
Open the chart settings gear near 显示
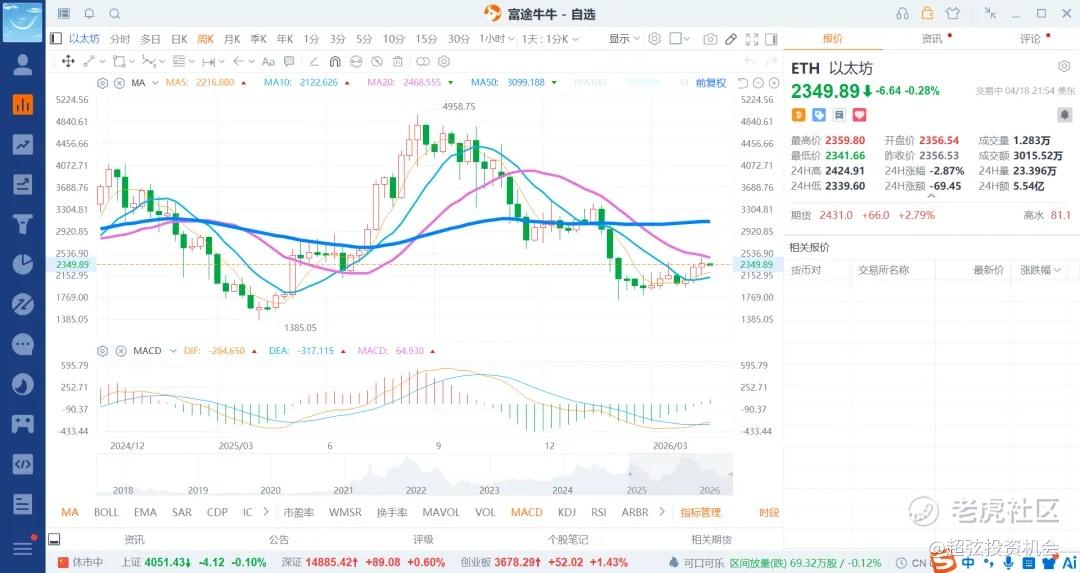pos(654,39)
